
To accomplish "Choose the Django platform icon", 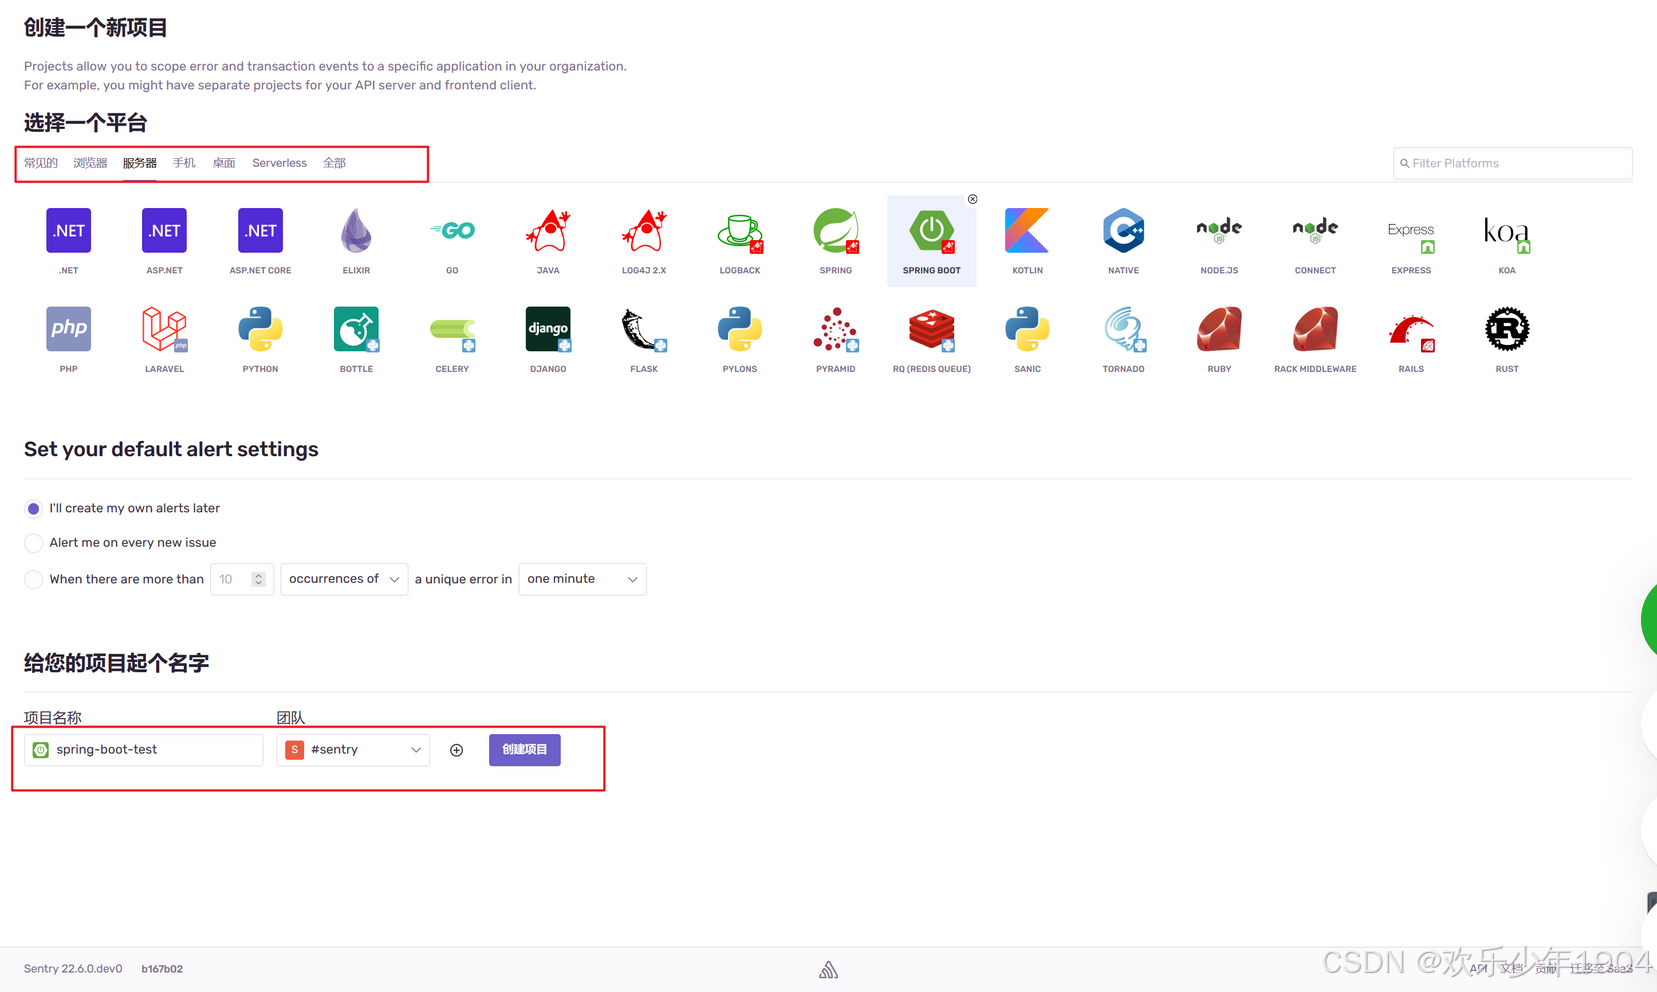I will pyautogui.click(x=548, y=330).
